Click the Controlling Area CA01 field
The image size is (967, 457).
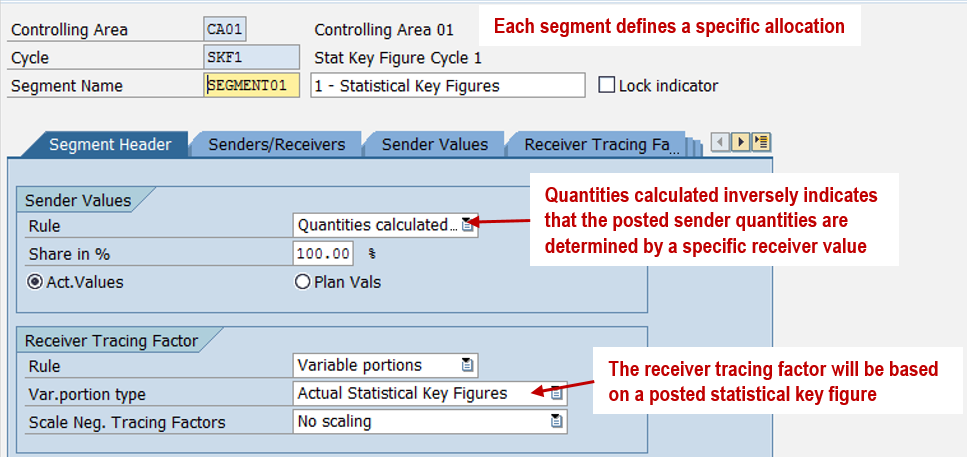pyautogui.click(x=225, y=30)
